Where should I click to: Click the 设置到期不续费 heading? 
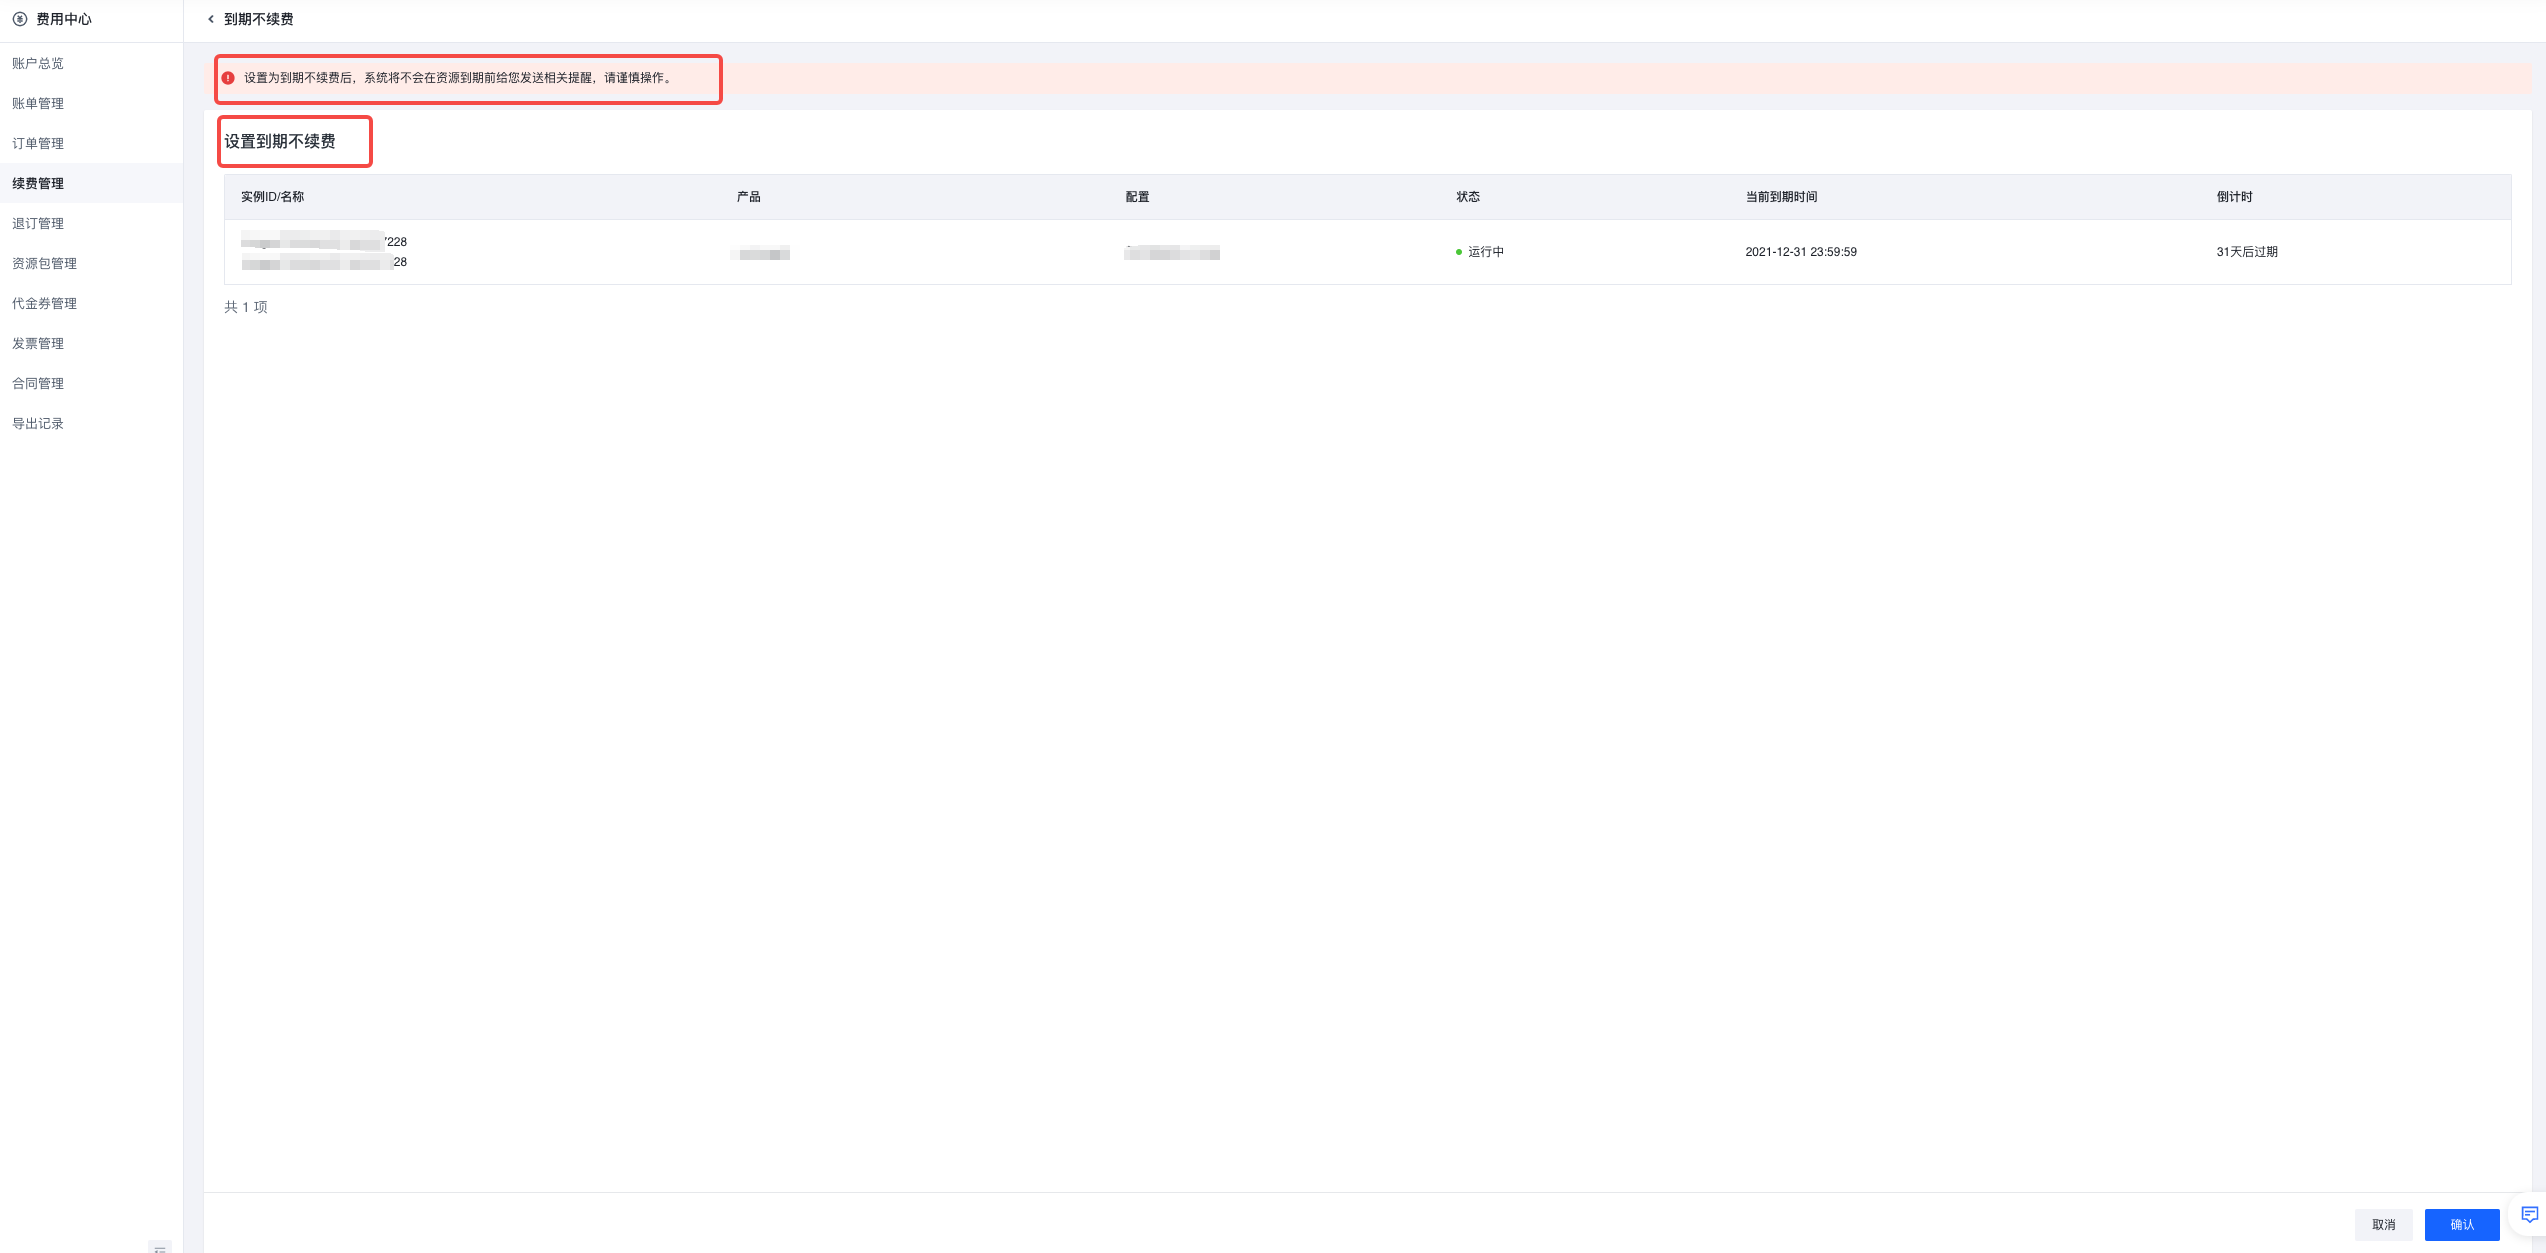[x=280, y=141]
